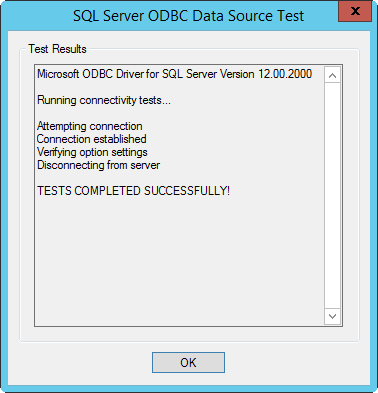378x393 pixels.
Task: Click the version number 12.00.2000
Action: coord(285,74)
